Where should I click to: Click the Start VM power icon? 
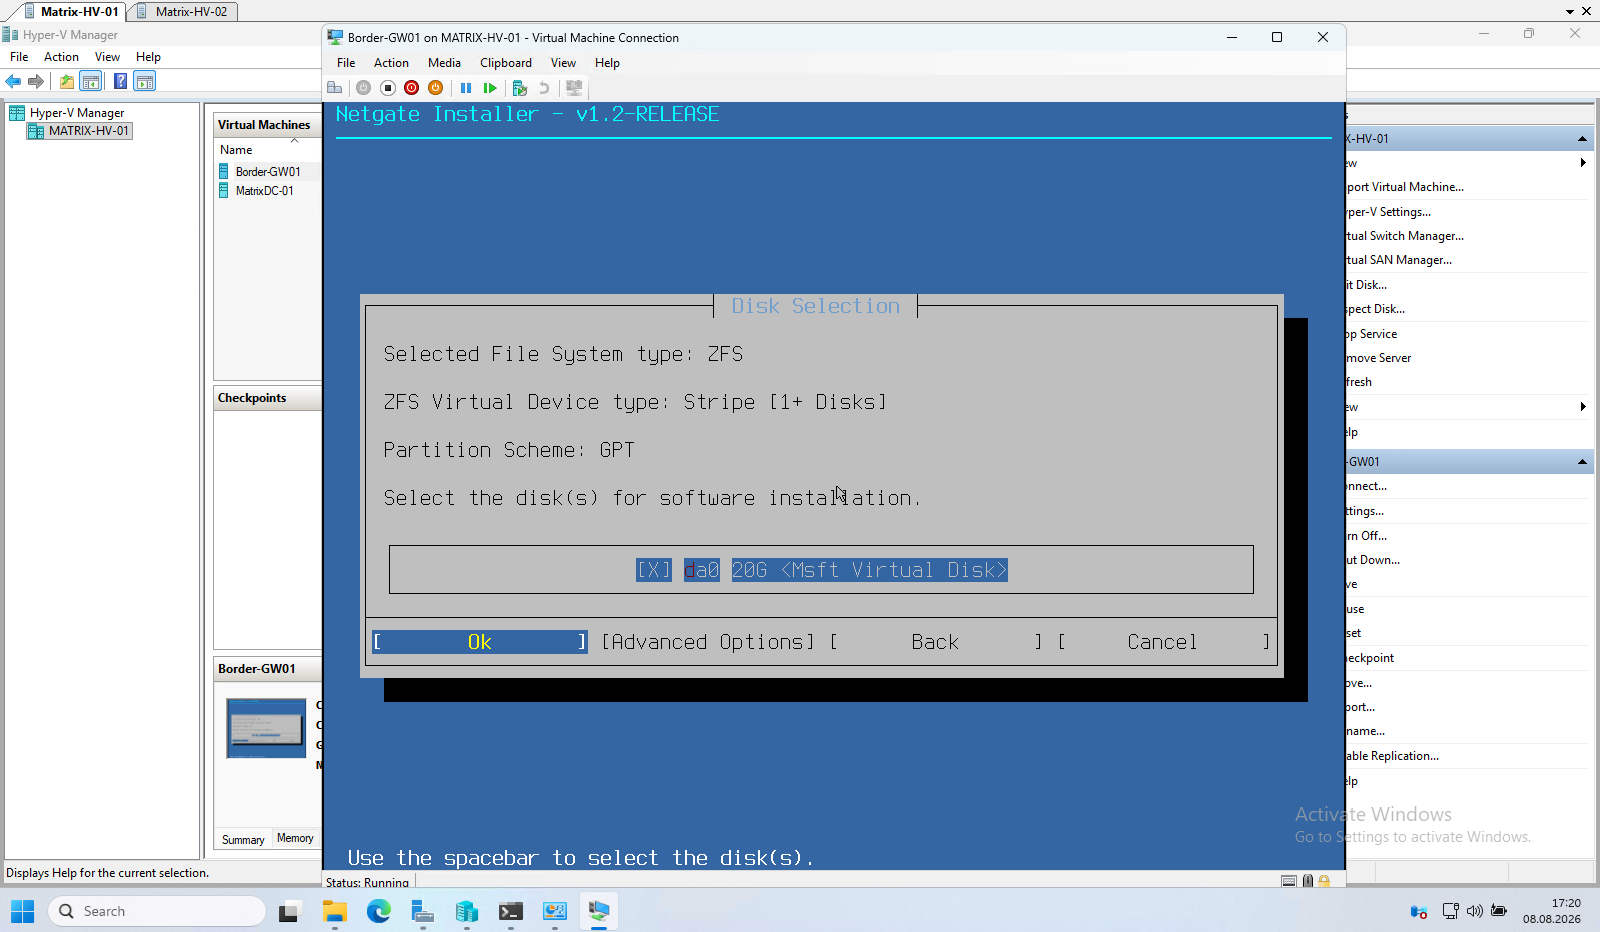pos(363,88)
